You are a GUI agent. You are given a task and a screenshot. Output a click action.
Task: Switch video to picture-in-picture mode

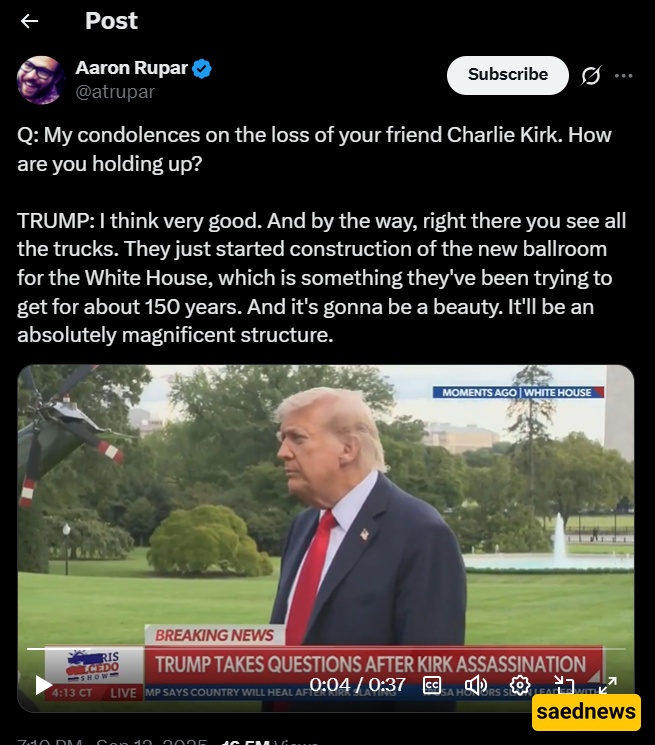point(564,685)
